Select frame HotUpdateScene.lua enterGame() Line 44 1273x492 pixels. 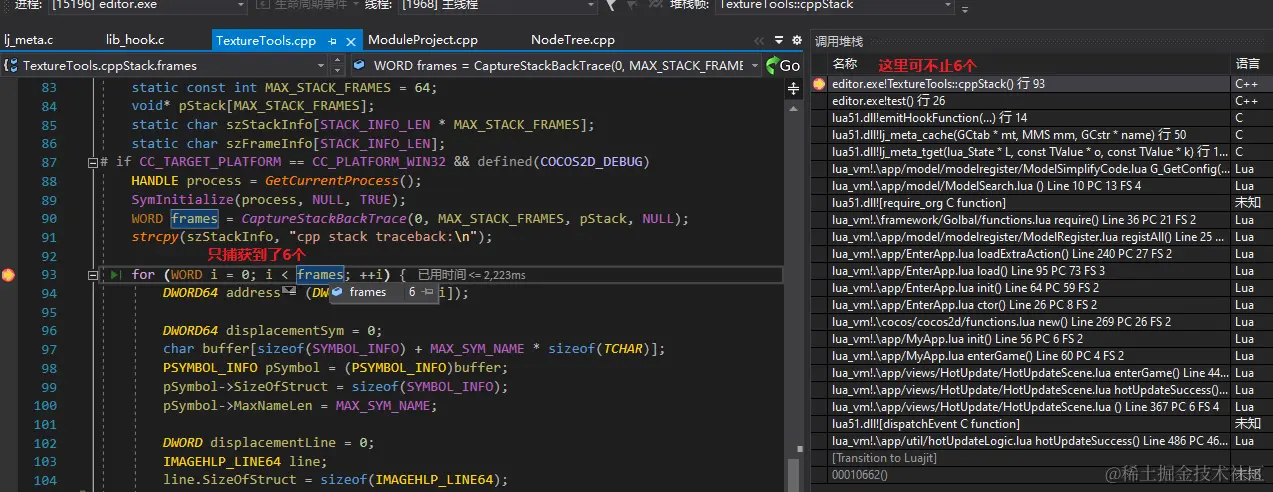point(1041,373)
